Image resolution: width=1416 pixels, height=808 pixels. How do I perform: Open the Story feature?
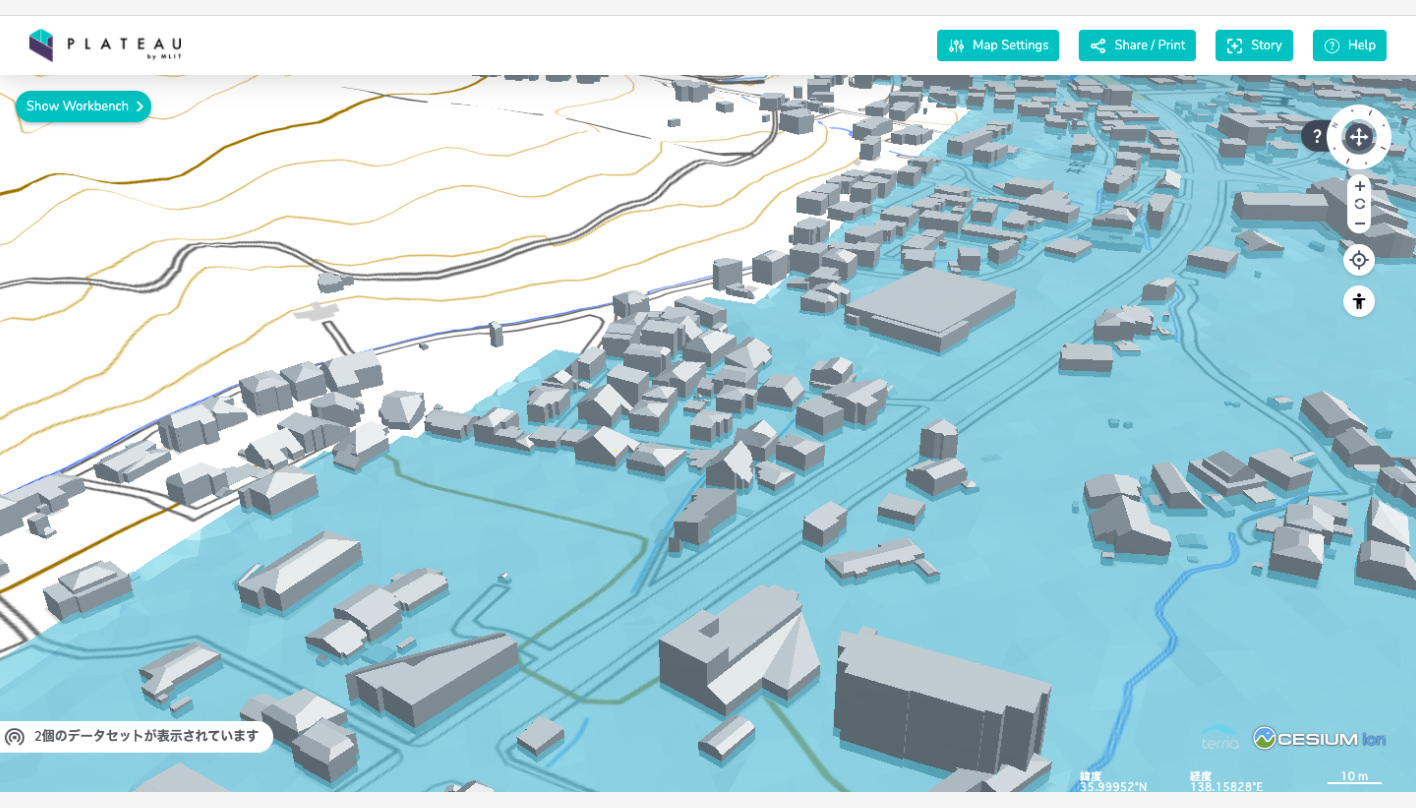(1254, 45)
